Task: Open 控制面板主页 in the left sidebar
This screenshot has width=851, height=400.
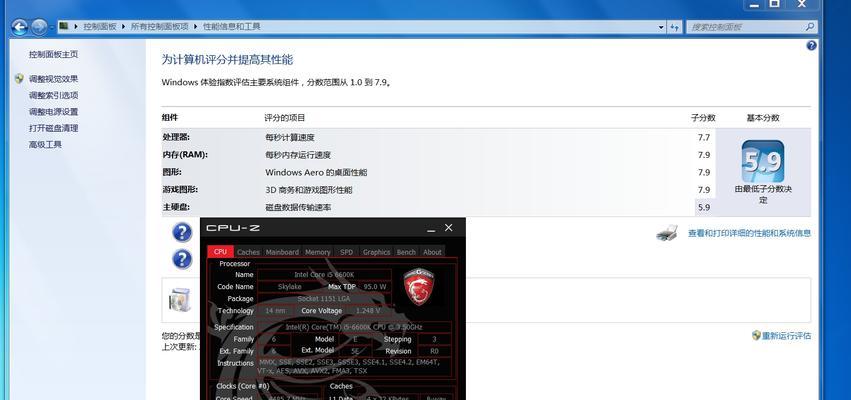Action: (x=53, y=54)
